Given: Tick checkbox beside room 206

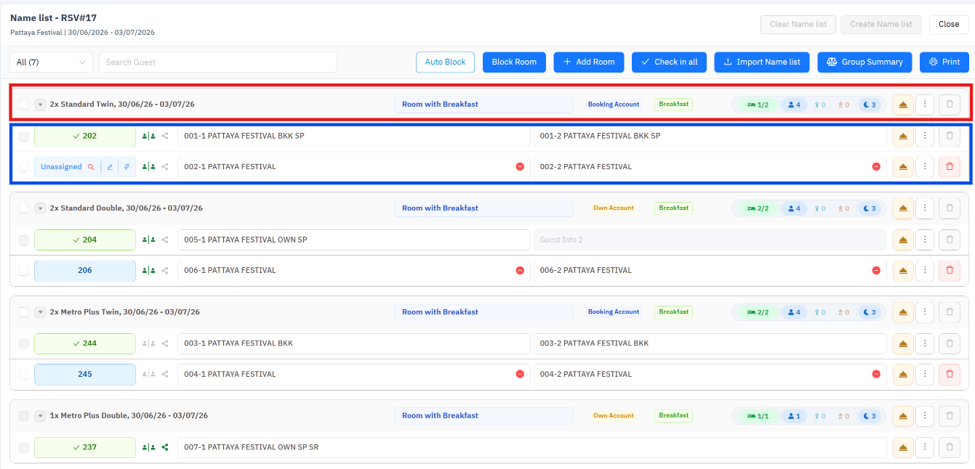Looking at the screenshot, I should click(24, 271).
